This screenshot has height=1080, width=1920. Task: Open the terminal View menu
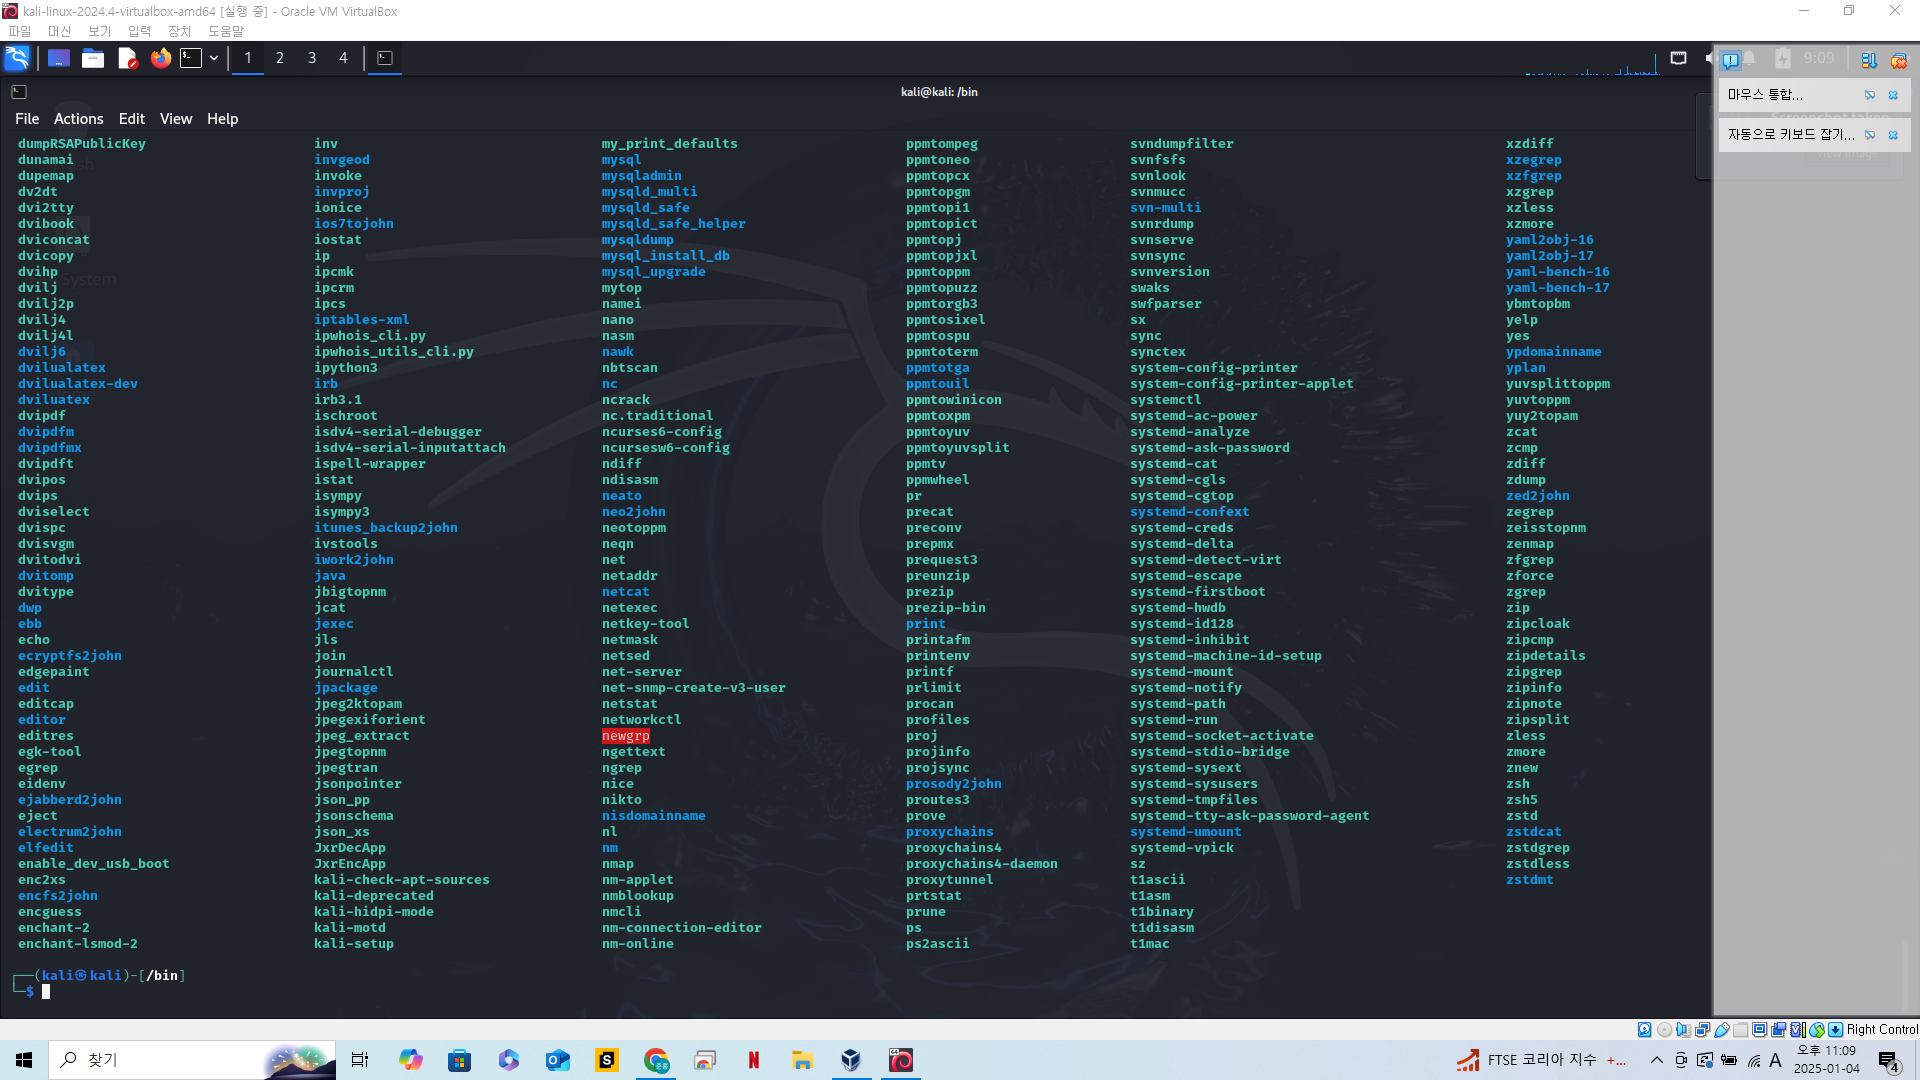click(x=175, y=118)
